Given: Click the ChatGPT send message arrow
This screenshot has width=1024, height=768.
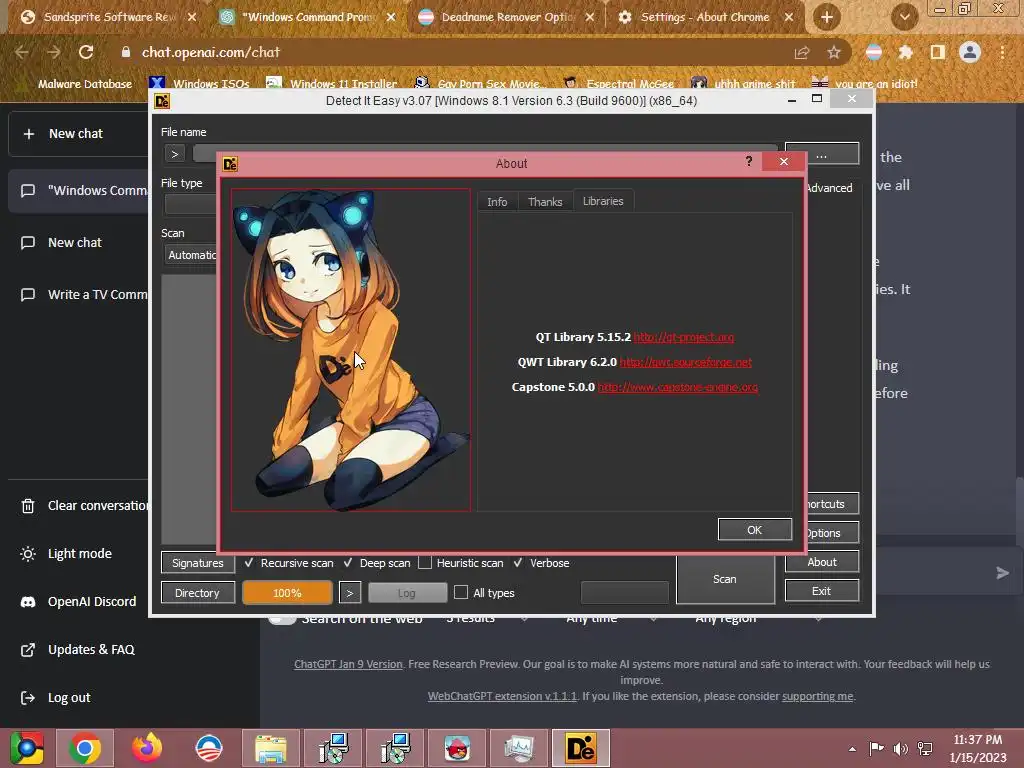Looking at the screenshot, I should tap(1002, 573).
